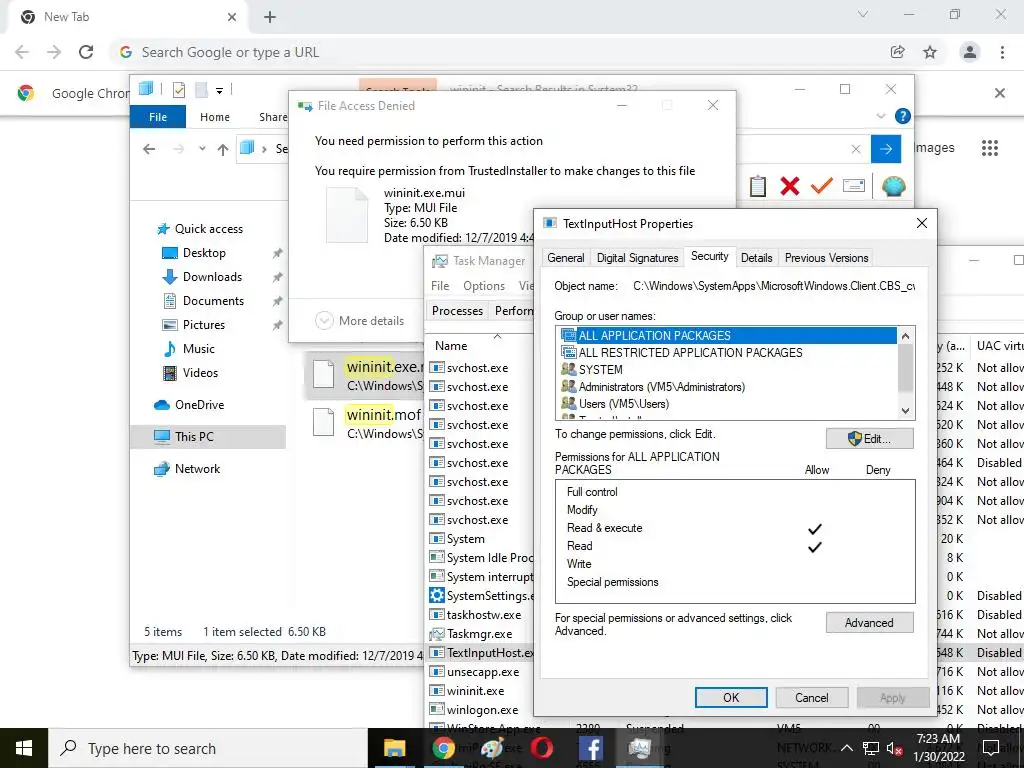The height and width of the screenshot is (768, 1024).
Task: Click the orange checkmark icon in Explorer toolbar
Action: point(822,186)
